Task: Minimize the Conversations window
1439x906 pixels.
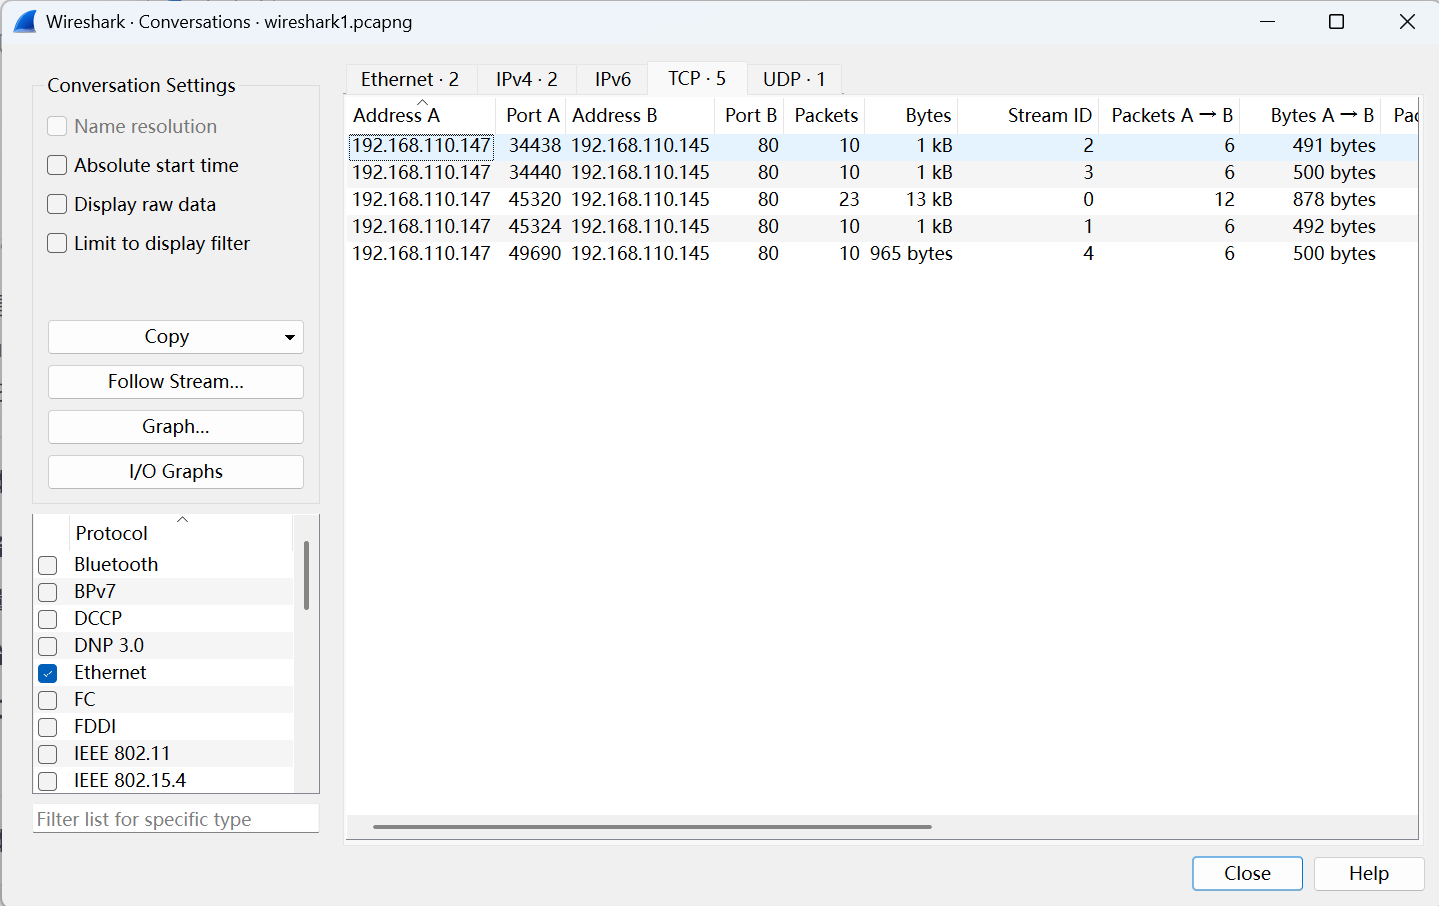Action: coord(1267,21)
